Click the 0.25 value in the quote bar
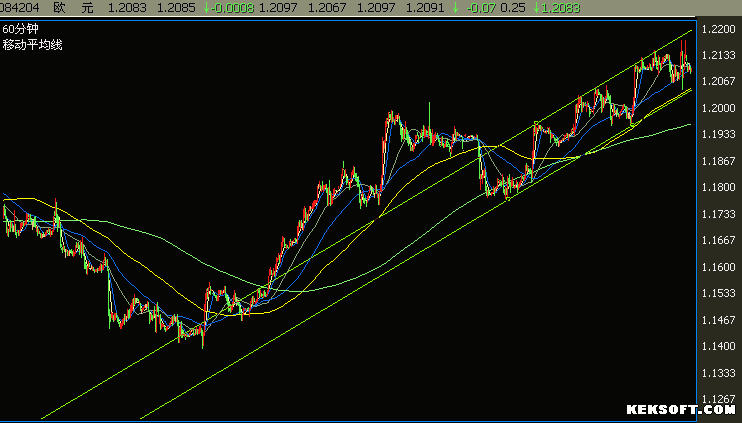 [512, 8]
